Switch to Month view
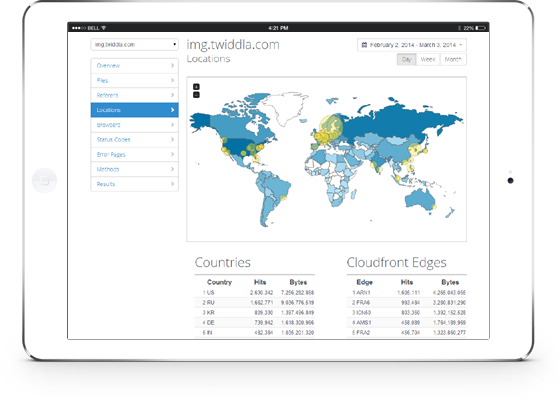 (x=453, y=59)
